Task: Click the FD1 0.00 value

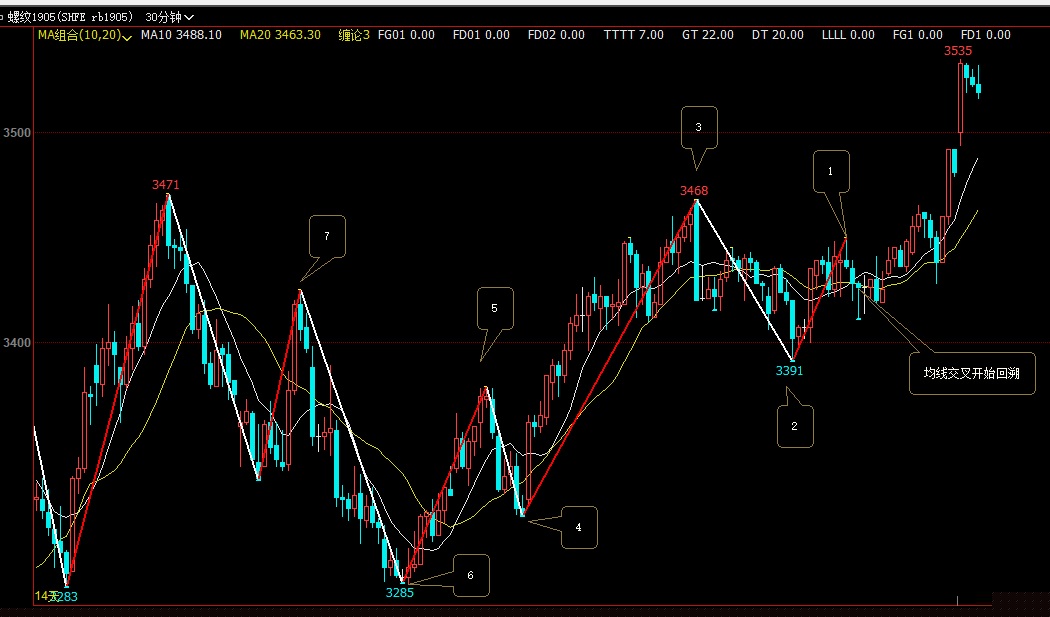Action: click(986, 35)
